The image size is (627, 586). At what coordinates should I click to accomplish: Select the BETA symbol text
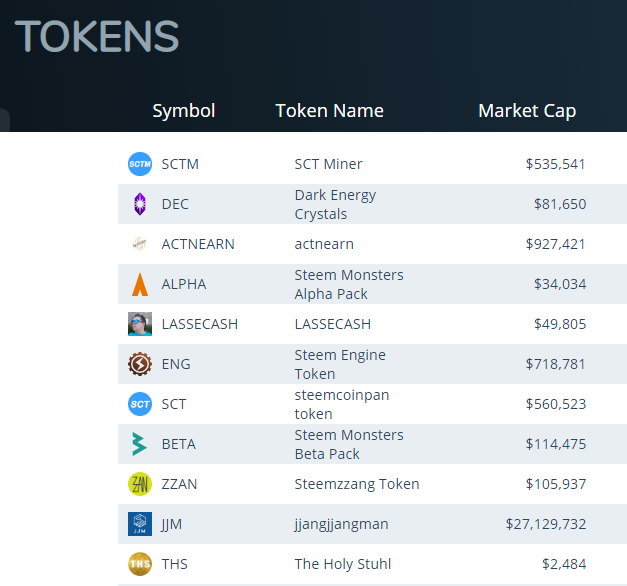(179, 444)
